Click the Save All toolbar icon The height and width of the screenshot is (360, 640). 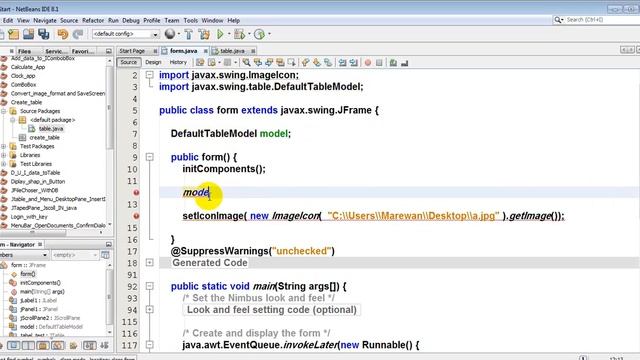click(44, 34)
